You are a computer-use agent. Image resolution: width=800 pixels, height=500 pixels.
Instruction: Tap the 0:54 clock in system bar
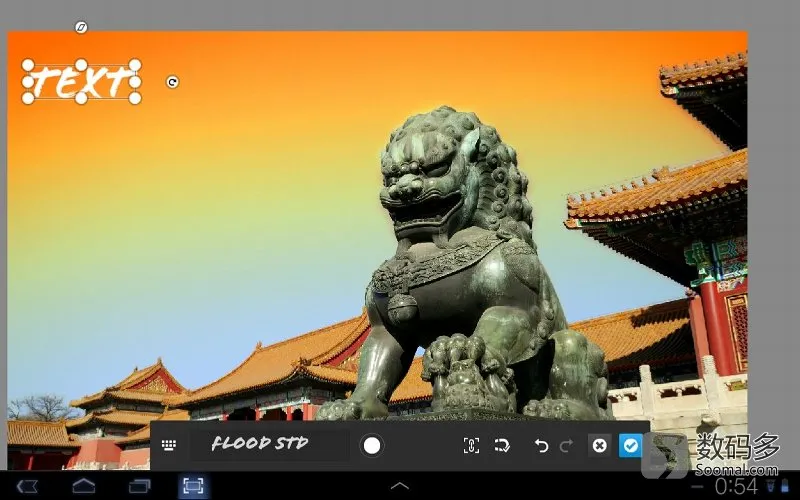point(736,486)
